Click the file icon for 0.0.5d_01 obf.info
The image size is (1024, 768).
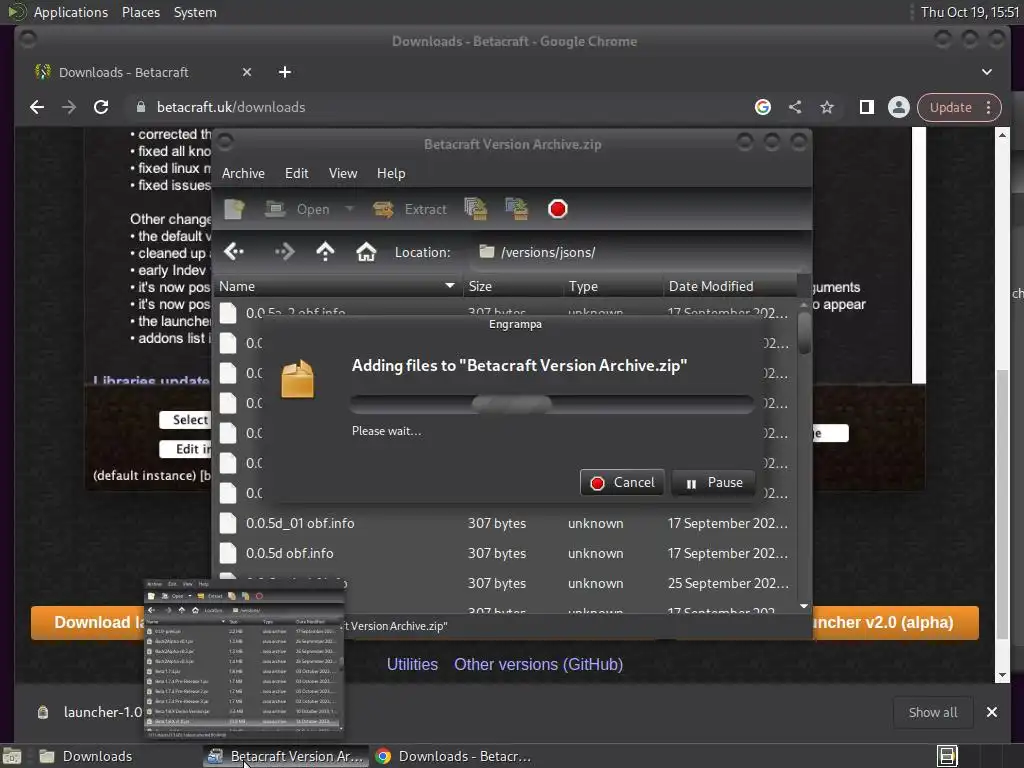pyautogui.click(x=228, y=523)
